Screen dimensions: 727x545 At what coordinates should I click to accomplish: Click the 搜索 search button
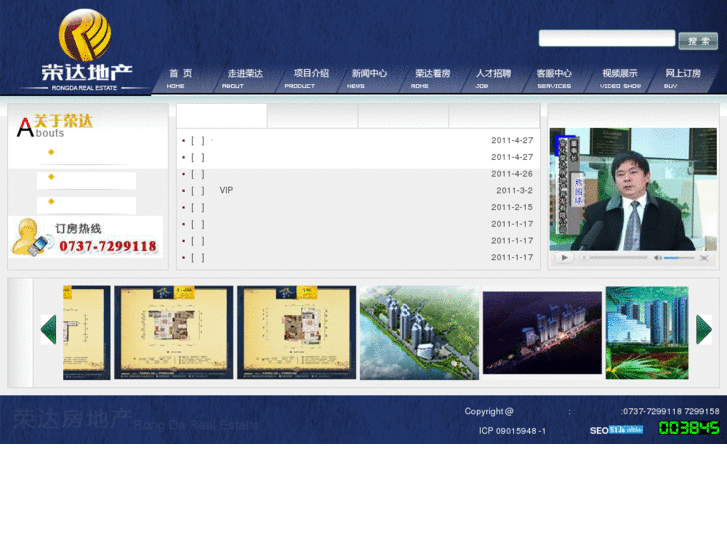click(698, 41)
